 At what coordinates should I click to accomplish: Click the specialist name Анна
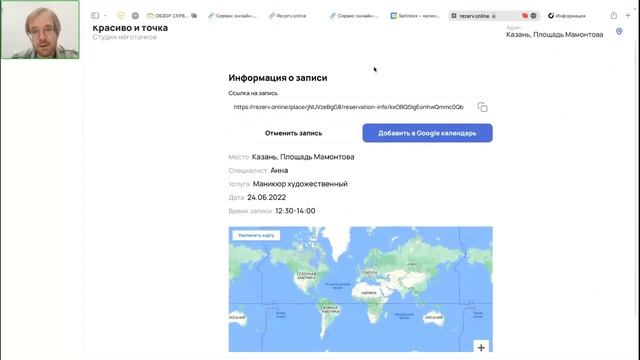pos(279,170)
